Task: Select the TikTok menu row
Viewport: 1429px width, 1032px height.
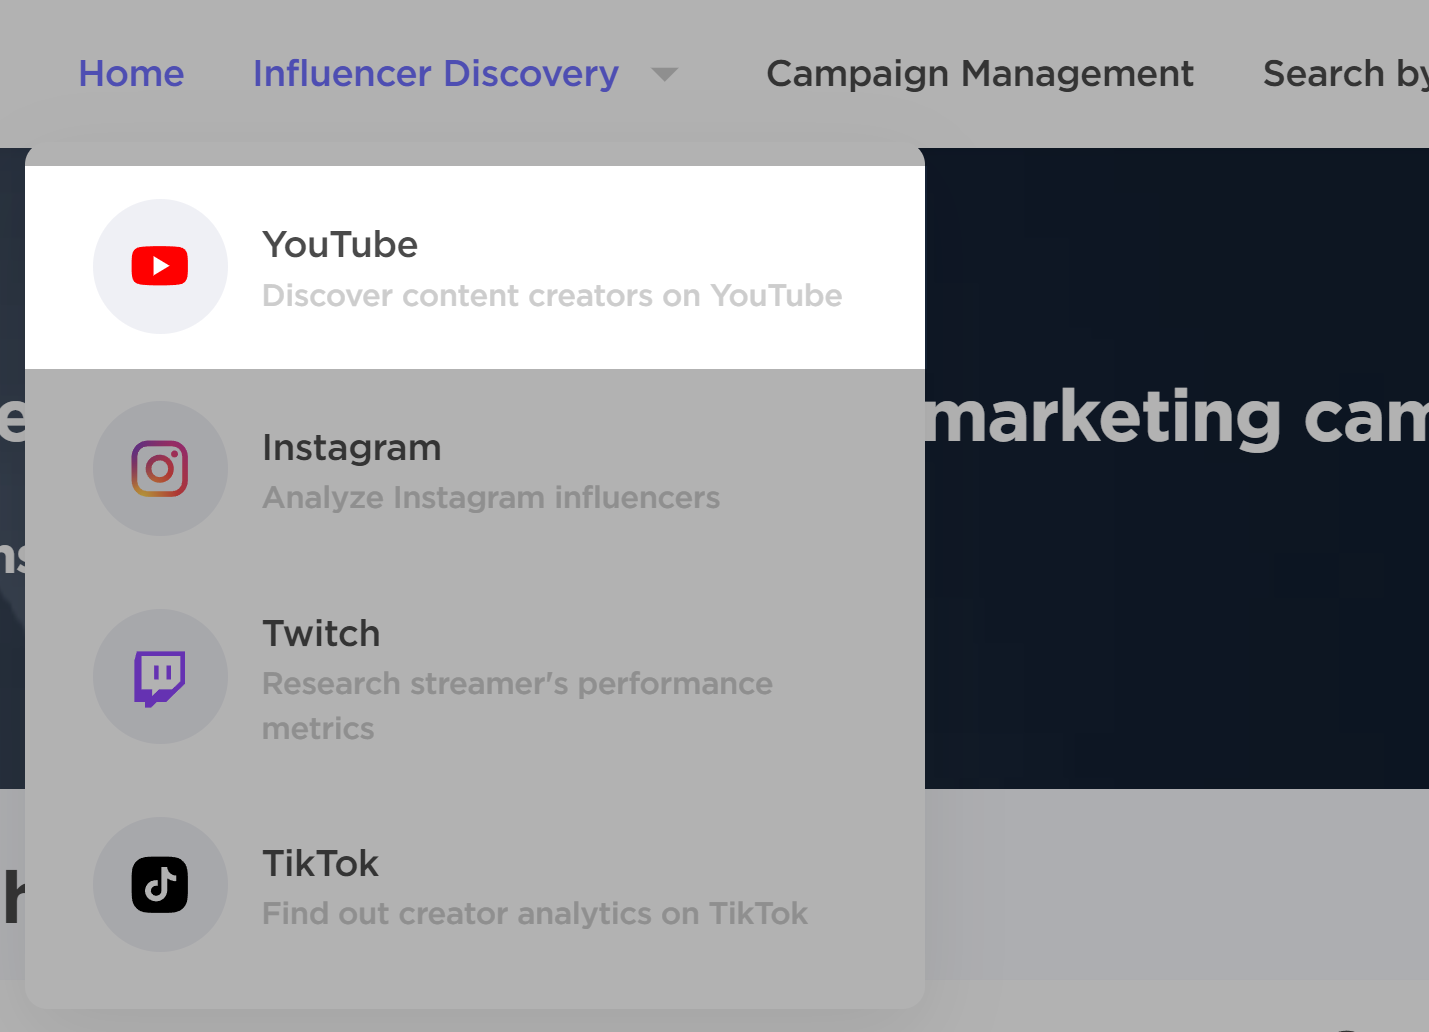Action: point(475,884)
